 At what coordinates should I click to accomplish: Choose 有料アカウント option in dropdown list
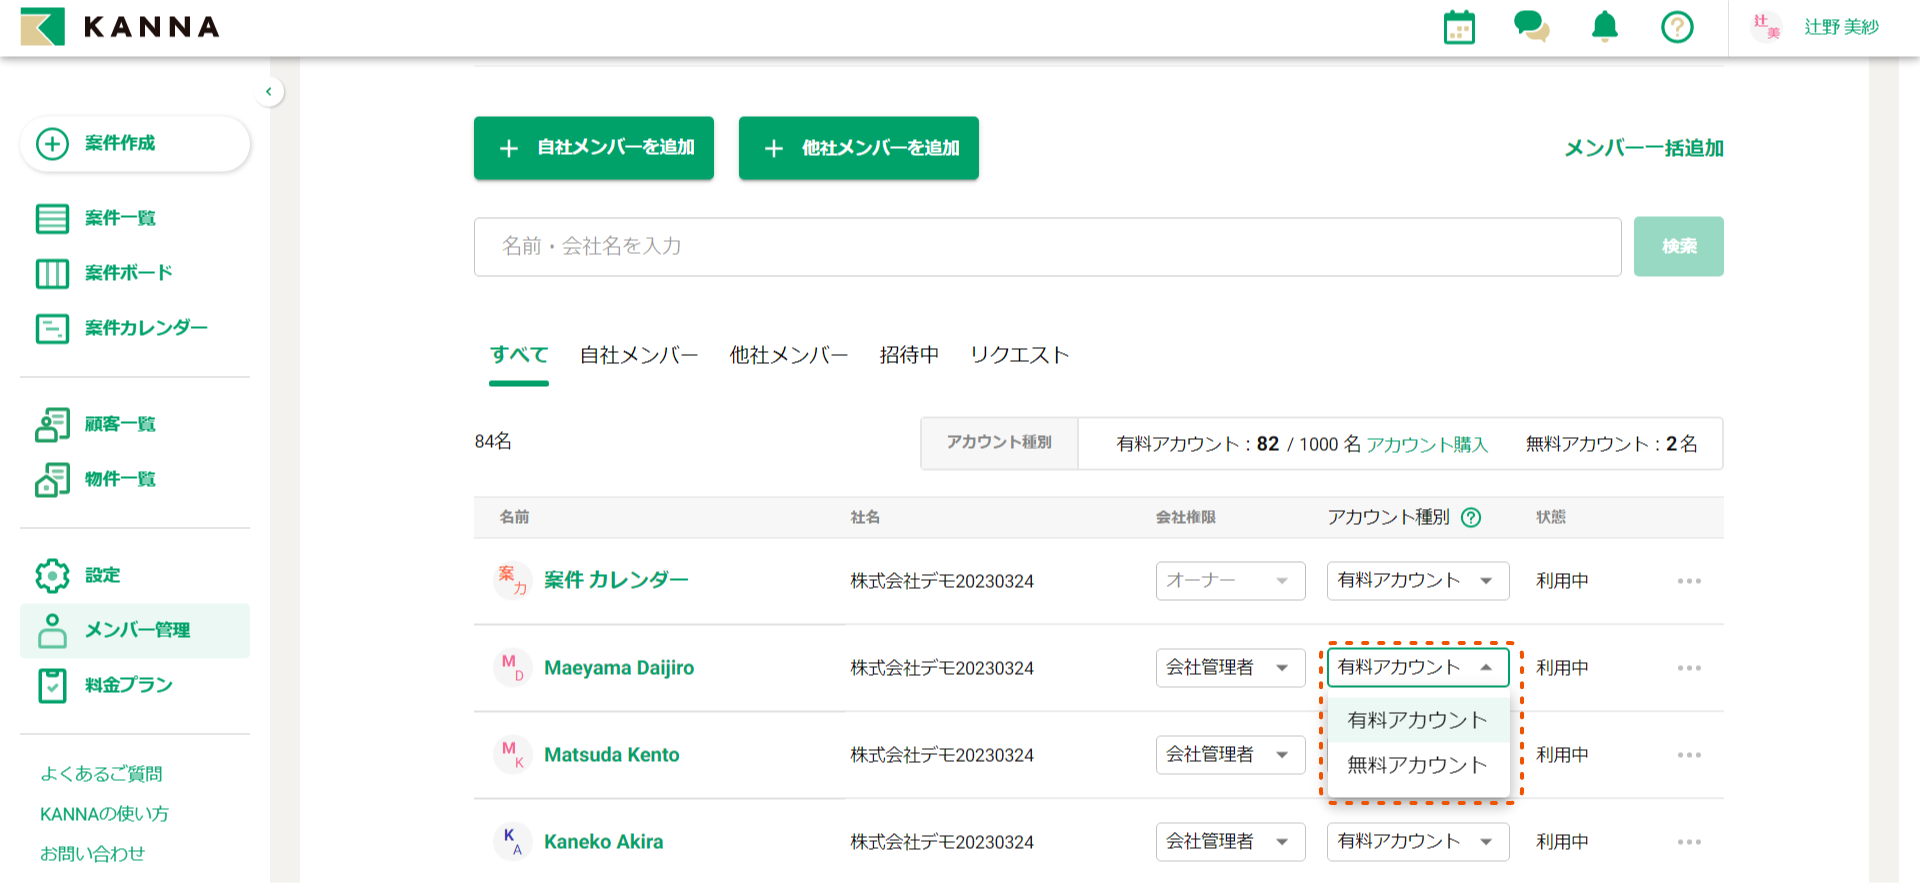[x=1417, y=720]
